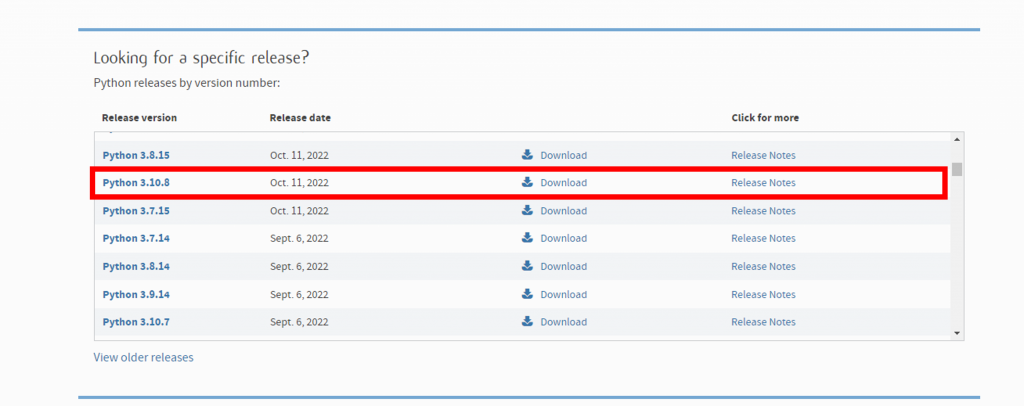1024x406 pixels.
Task: Click the download icon for Python 3.7.15
Action: point(528,210)
